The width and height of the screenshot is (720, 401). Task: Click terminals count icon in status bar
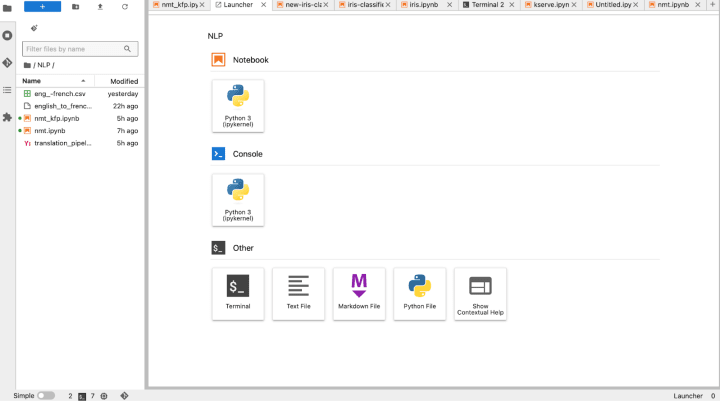(82, 396)
